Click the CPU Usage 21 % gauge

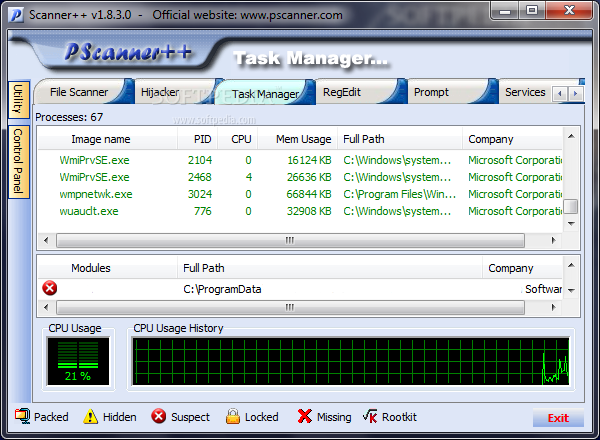78,361
